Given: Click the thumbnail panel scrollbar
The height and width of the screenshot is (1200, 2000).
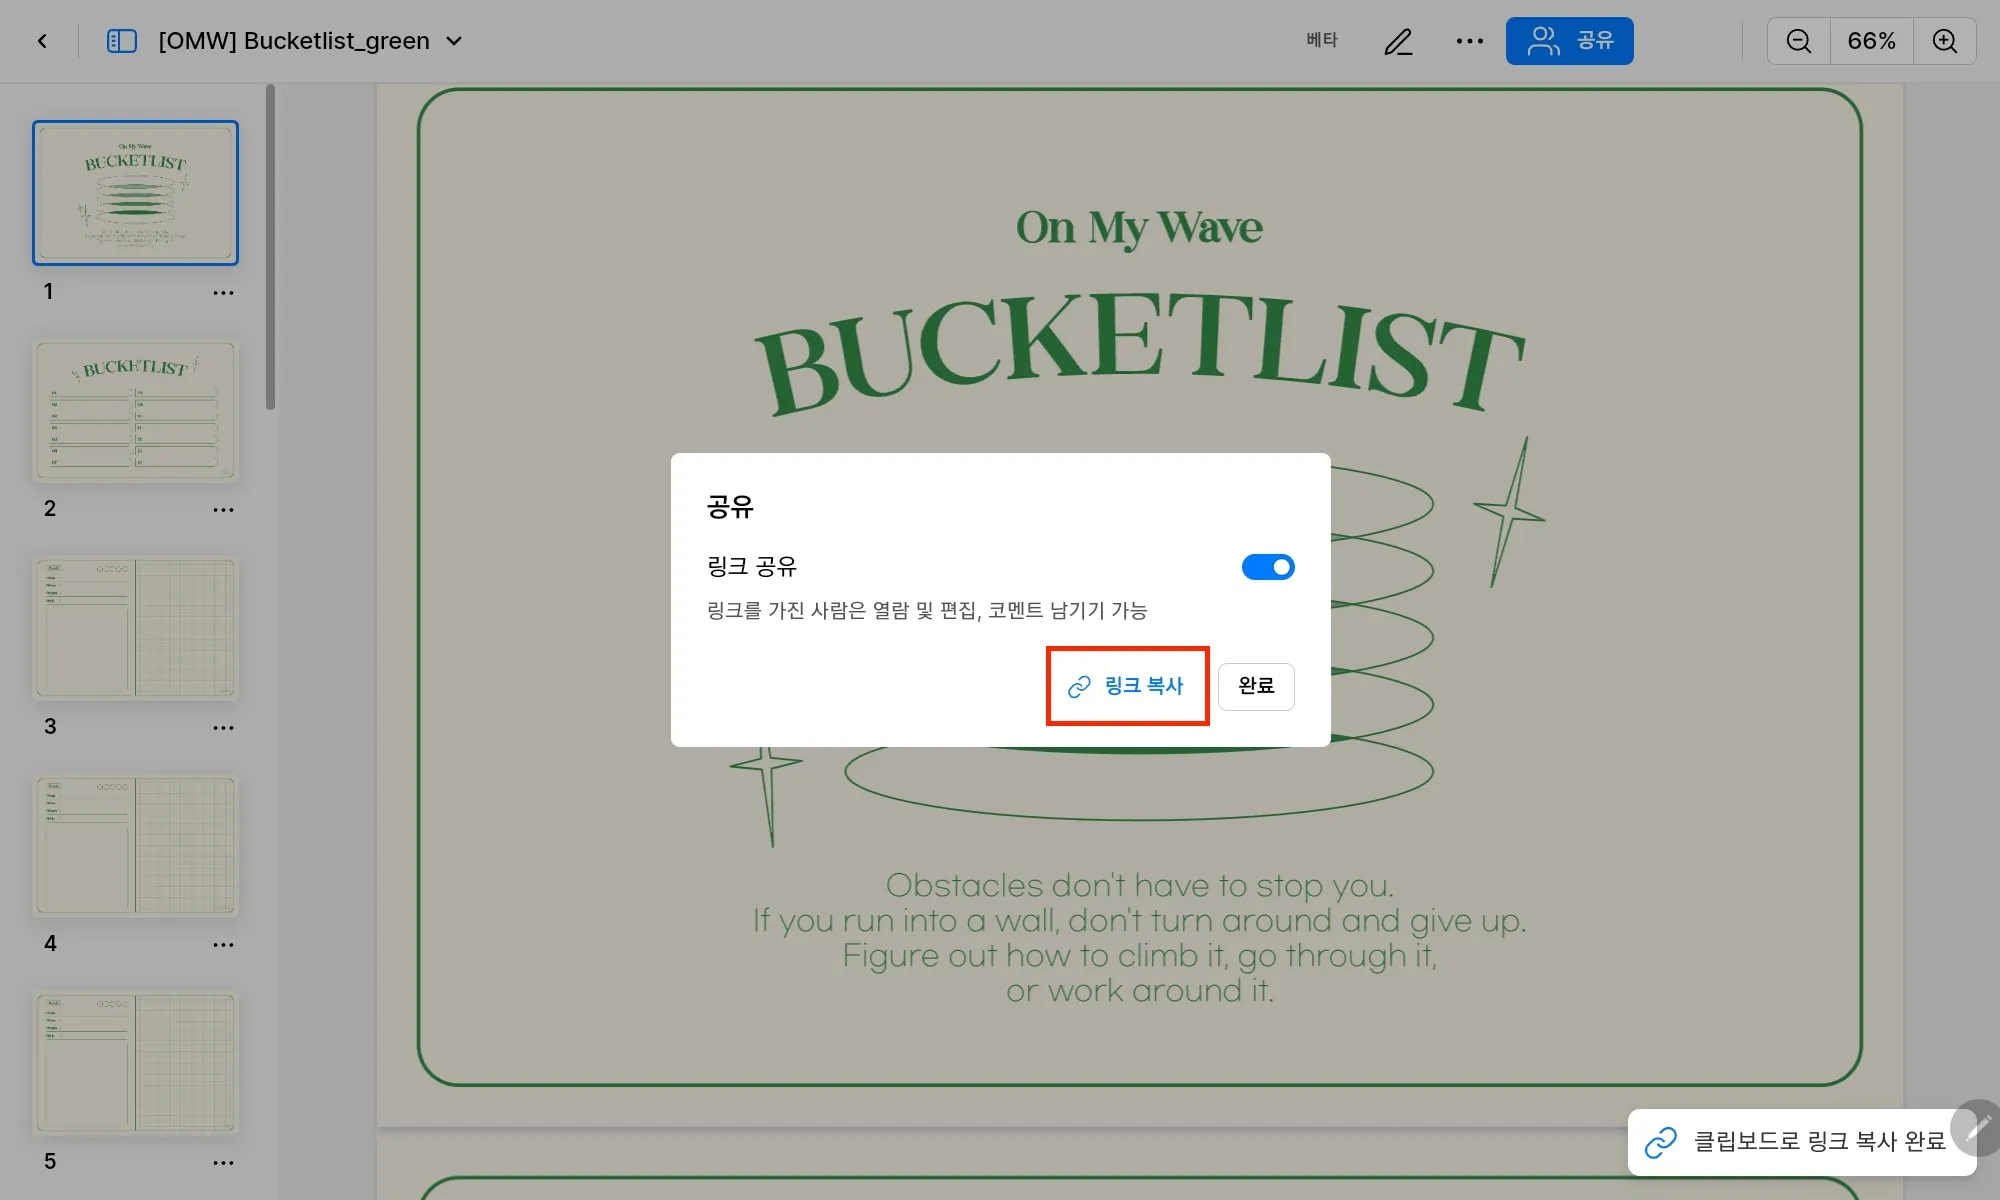Looking at the screenshot, I should tap(270, 248).
